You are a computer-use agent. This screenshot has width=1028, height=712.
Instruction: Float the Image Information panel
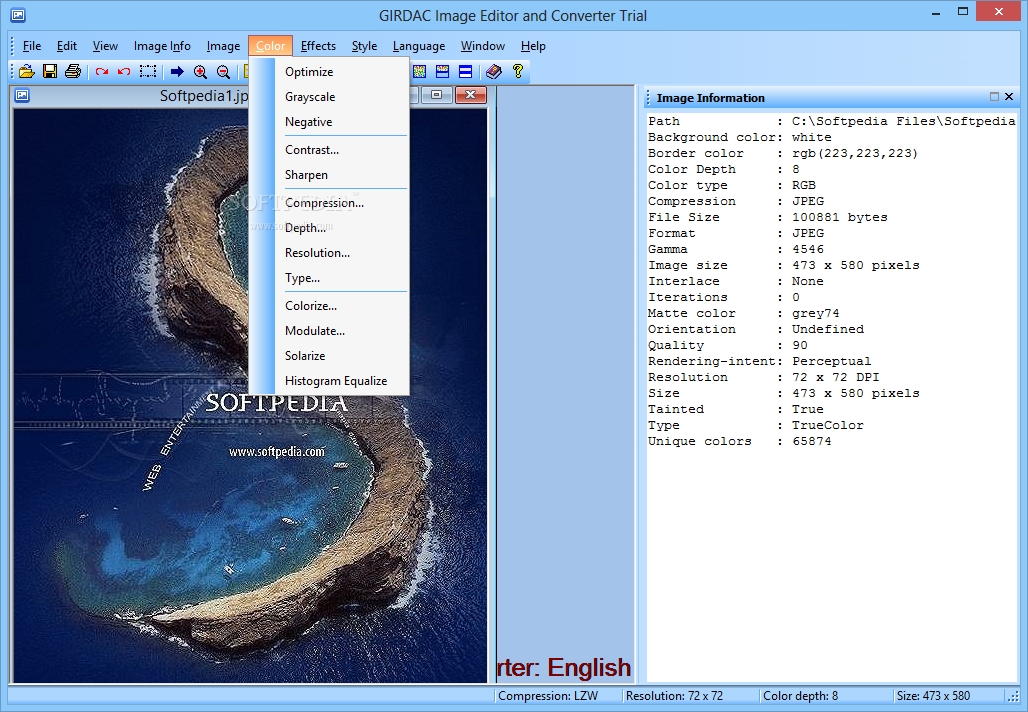pos(995,96)
